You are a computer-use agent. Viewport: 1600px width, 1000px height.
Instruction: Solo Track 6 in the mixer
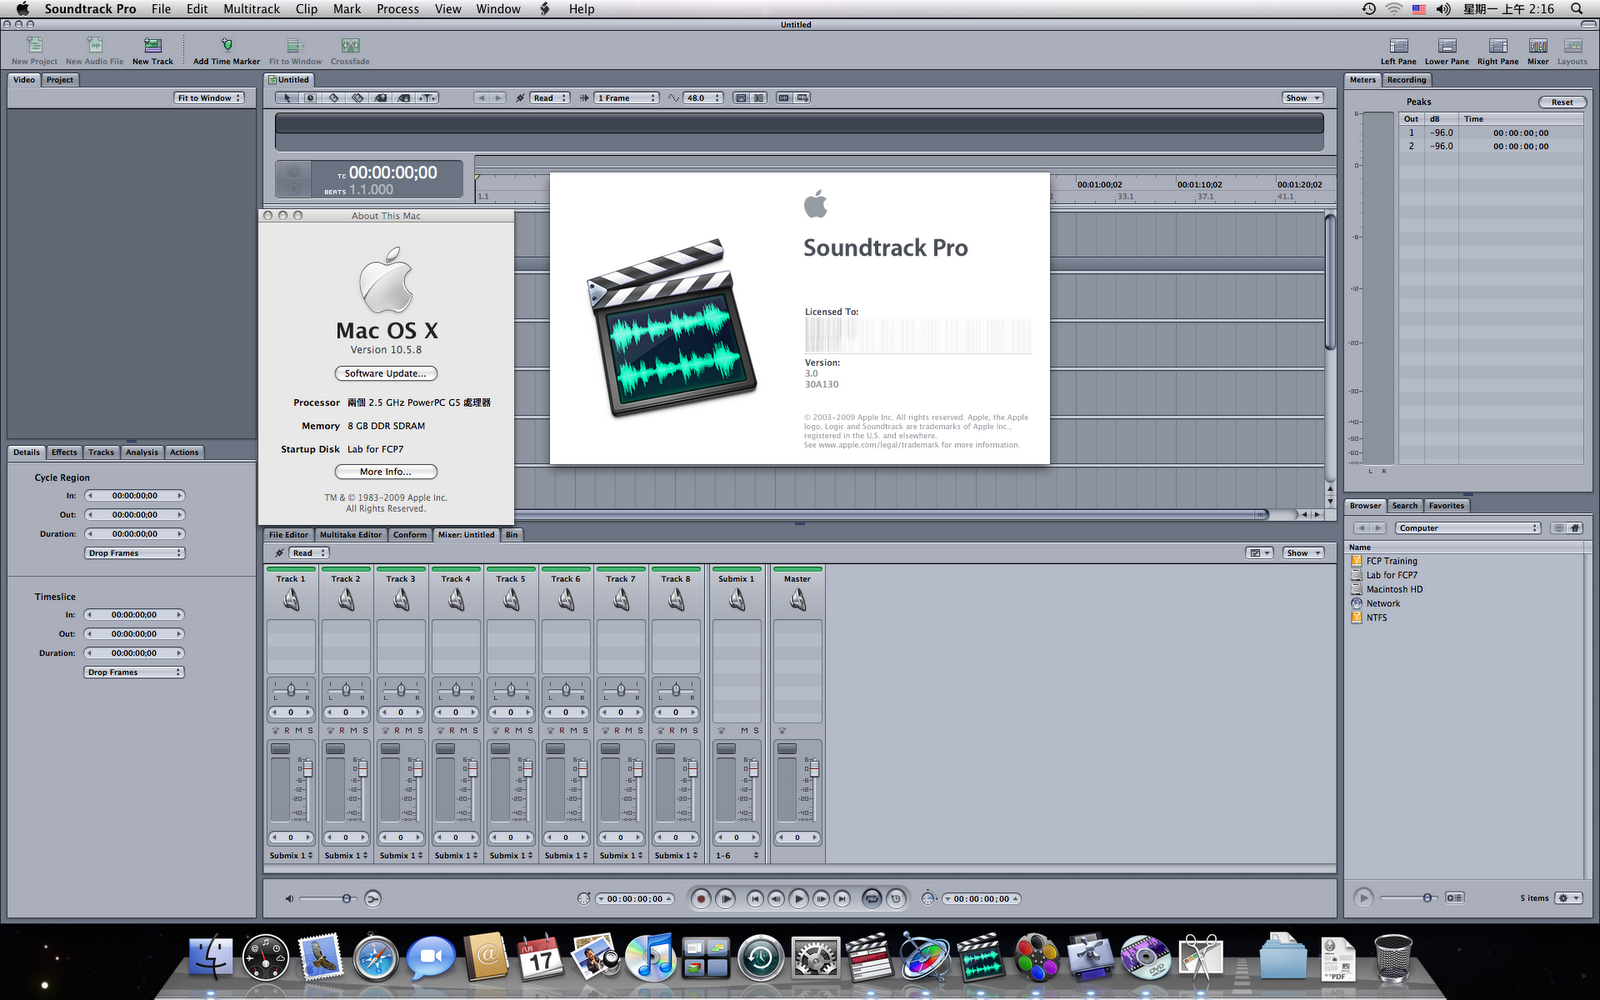(x=585, y=731)
